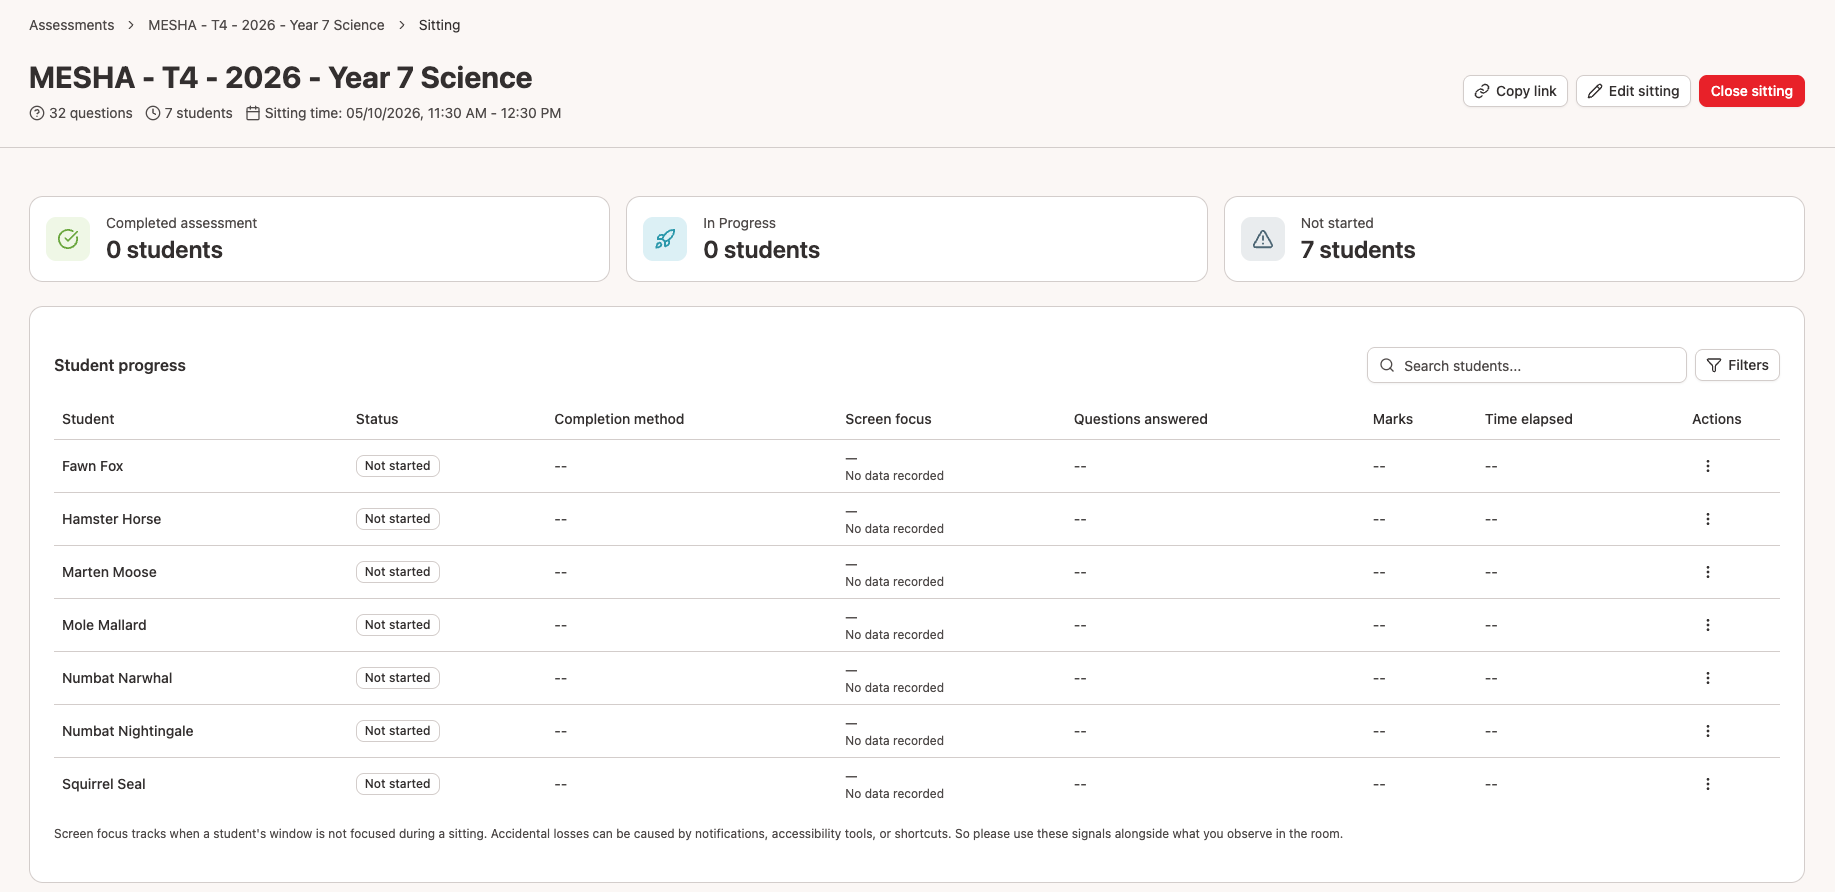Image resolution: width=1835 pixels, height=892 pixels.
Task: Open actions menu for Hamster Horse
Action: 1707,519
